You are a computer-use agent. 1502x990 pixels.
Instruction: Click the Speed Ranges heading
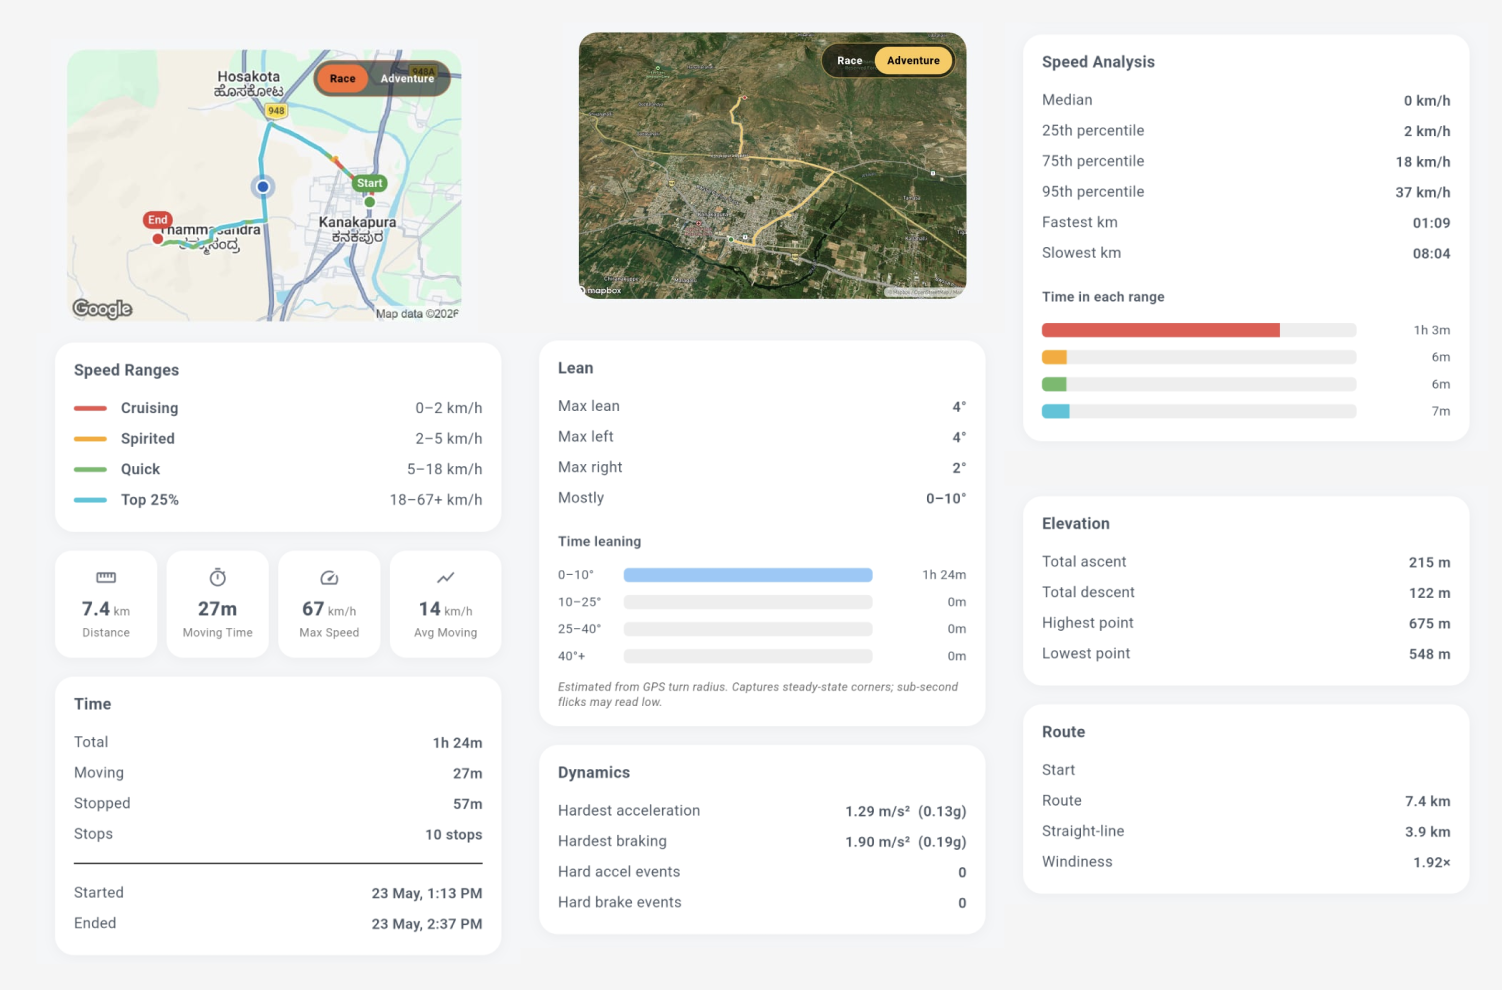click(126, 370)
